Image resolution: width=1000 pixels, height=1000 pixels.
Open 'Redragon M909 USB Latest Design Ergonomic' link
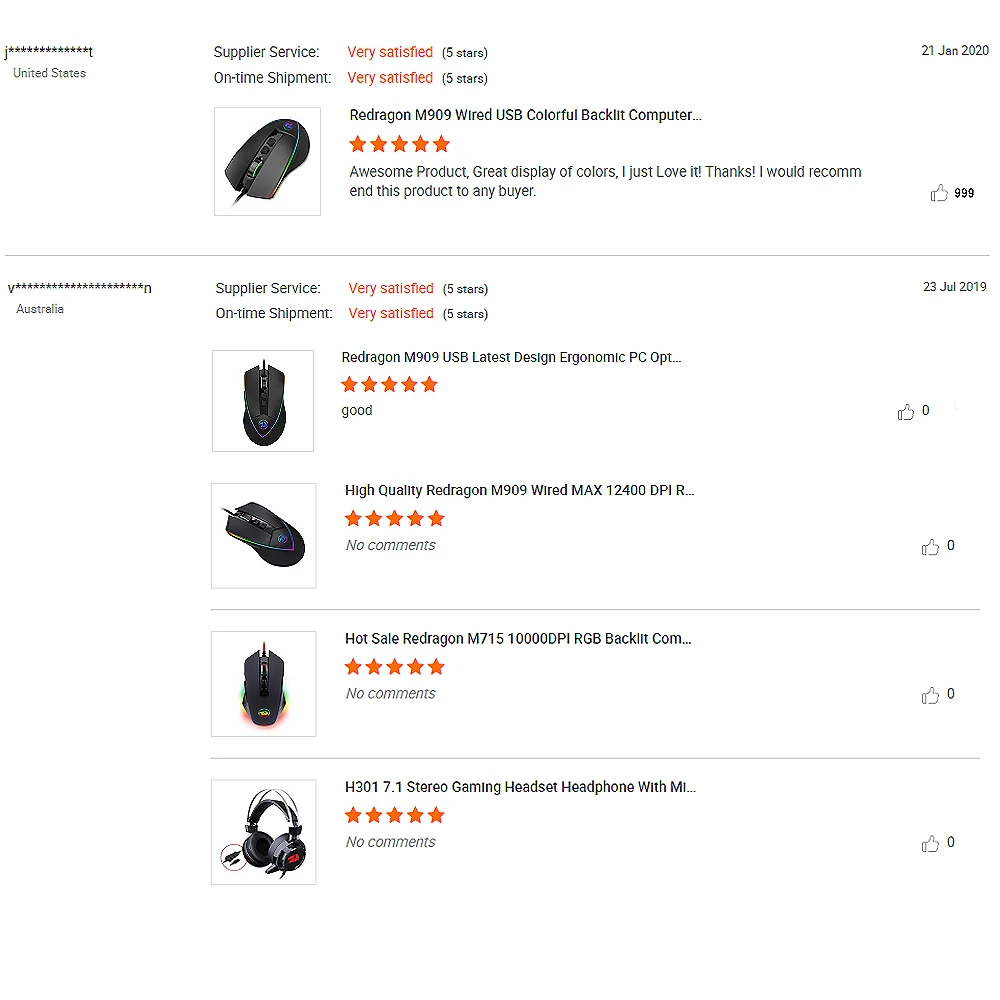tap(511, 357)
